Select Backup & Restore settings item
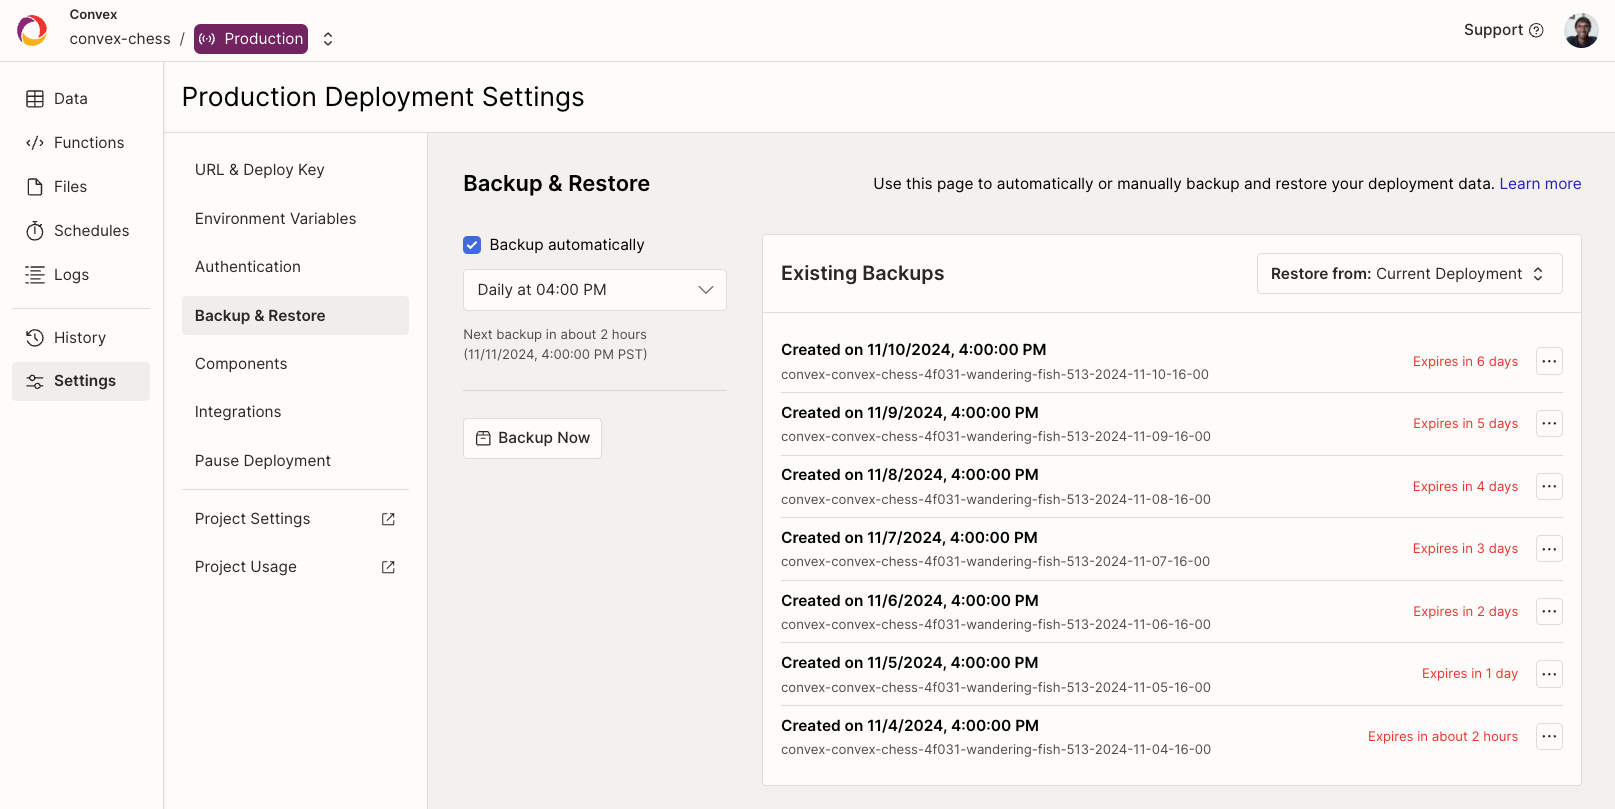Image resolution: width=1615 pixels, height=809 pixels. click(x=295, y=316)
